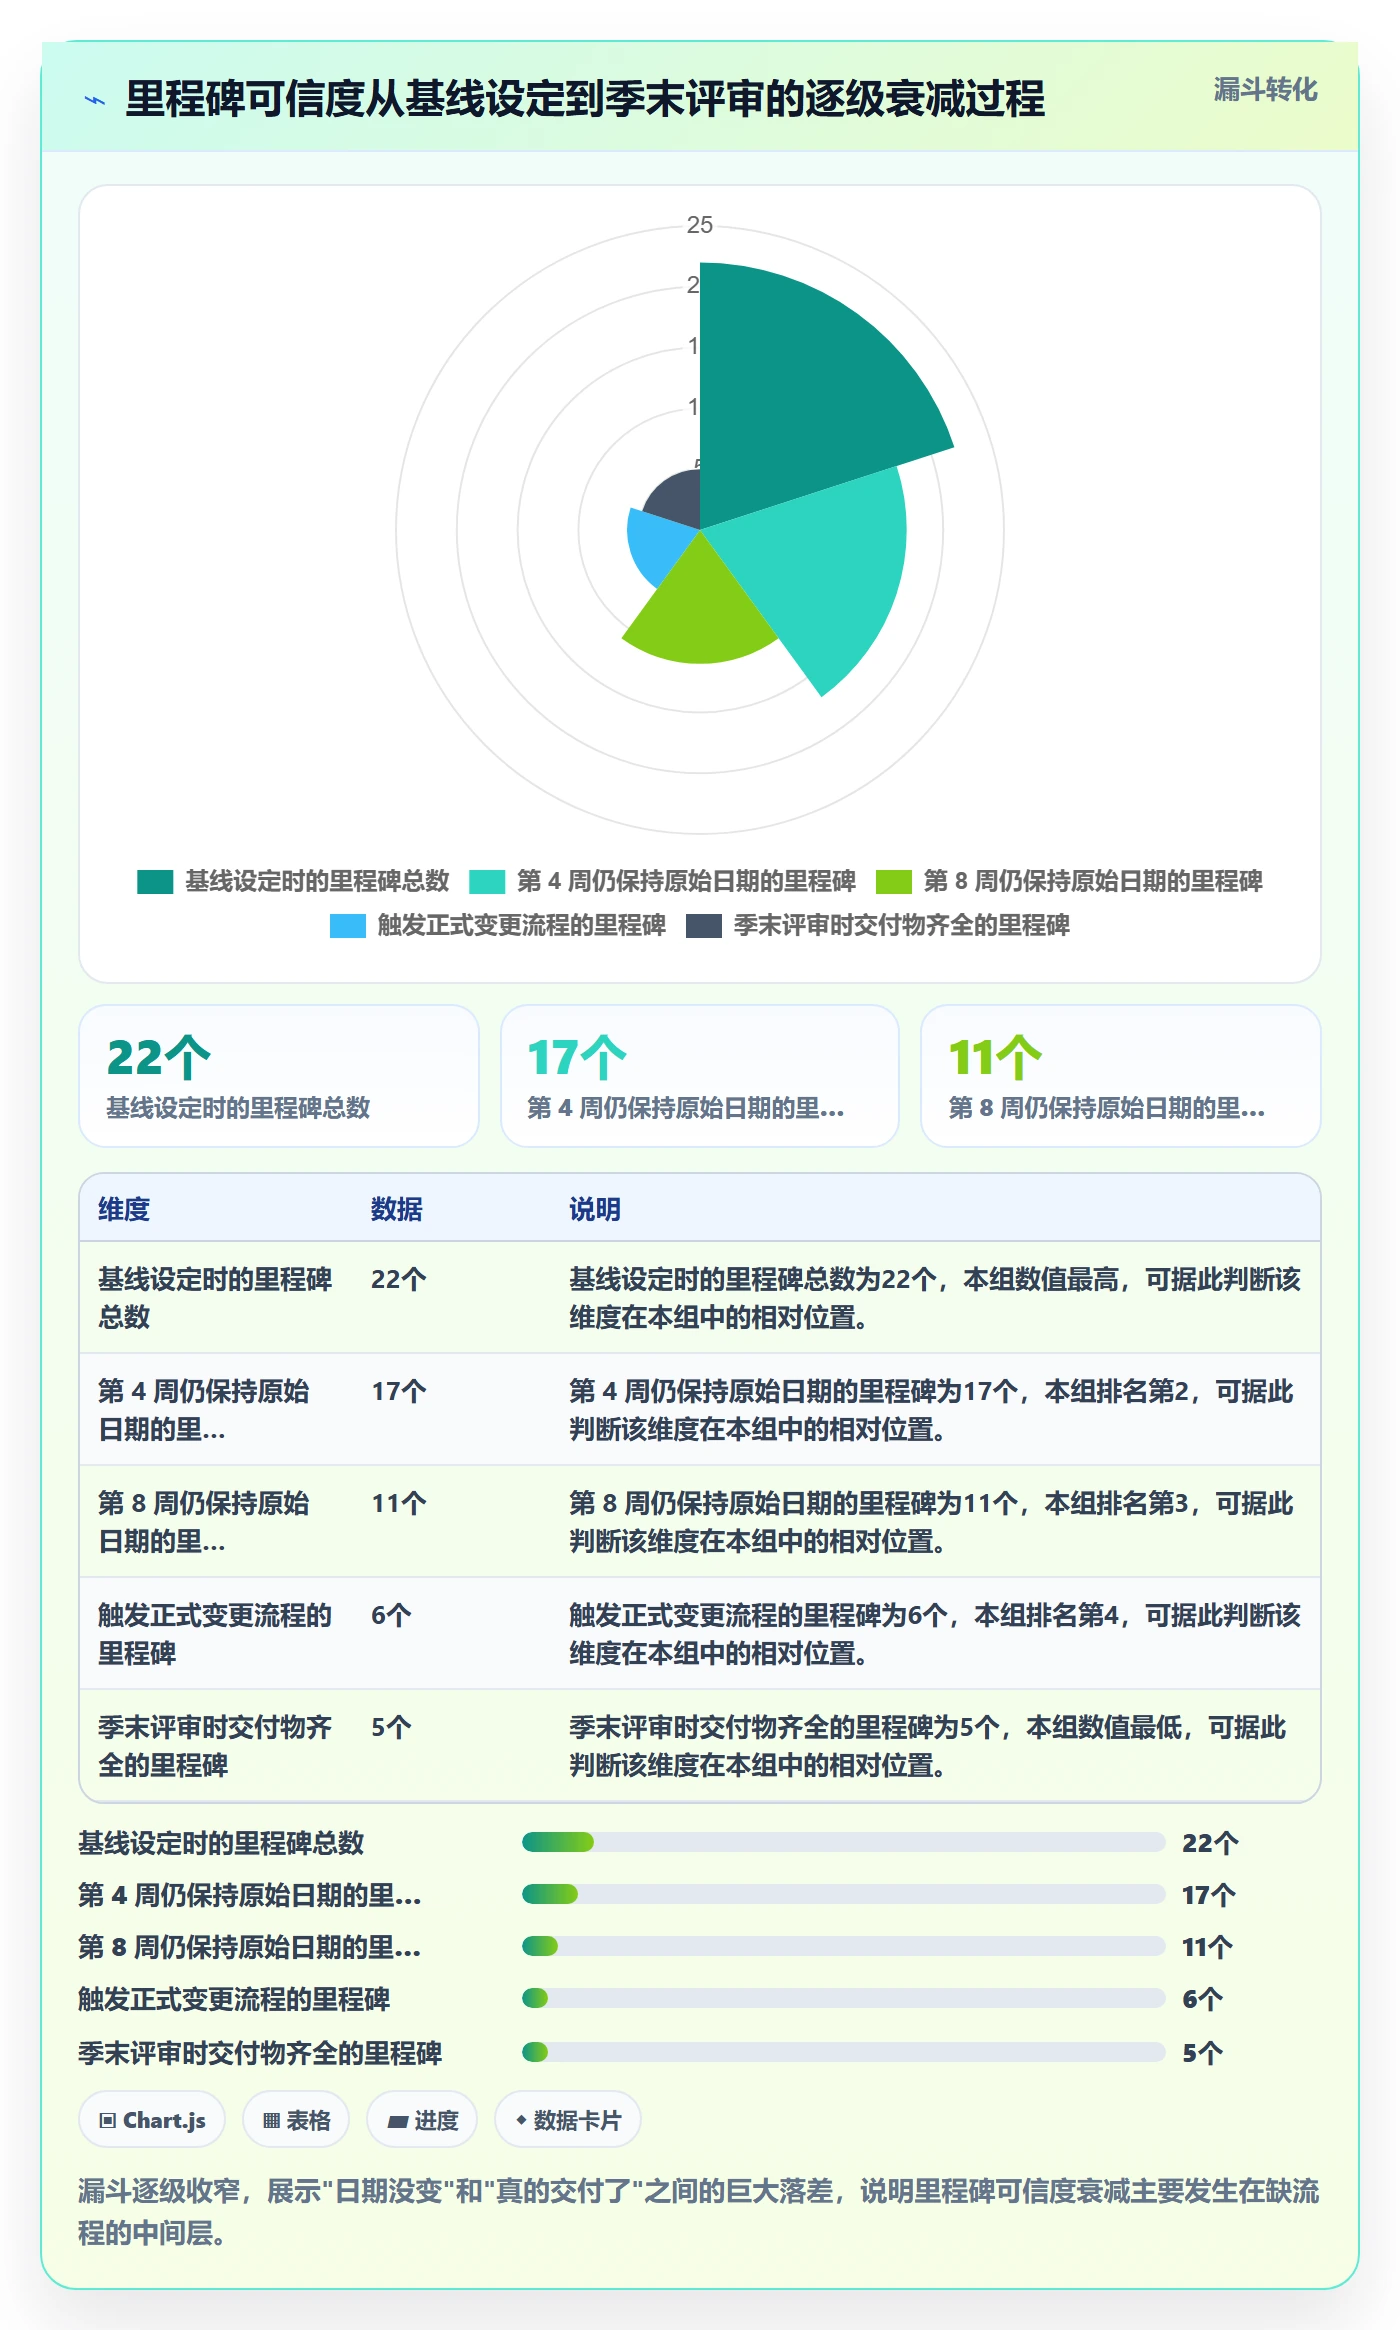This screenshot has height=2330, width=1400.
Task: Toggle legend item 基线设定时的里程碑总数
Action: pos(293,881)
